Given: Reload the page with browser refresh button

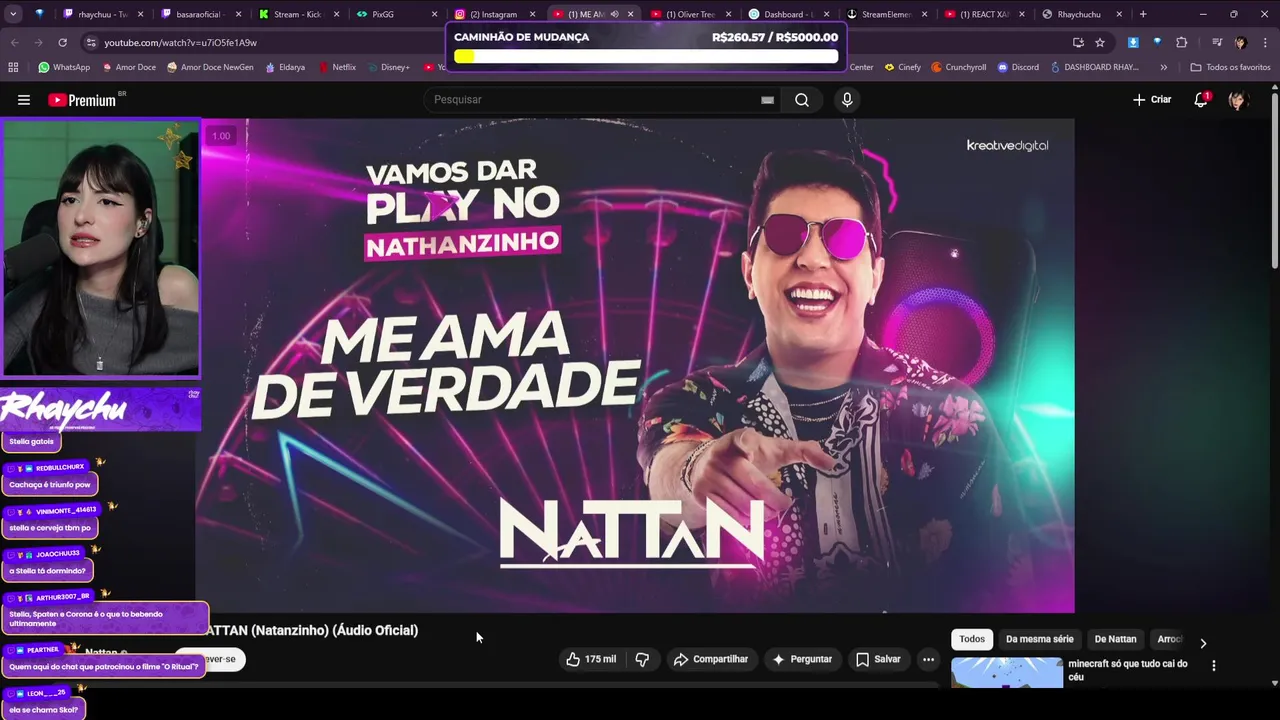Looking at the screenshot, I should click(x=62, y=42).
